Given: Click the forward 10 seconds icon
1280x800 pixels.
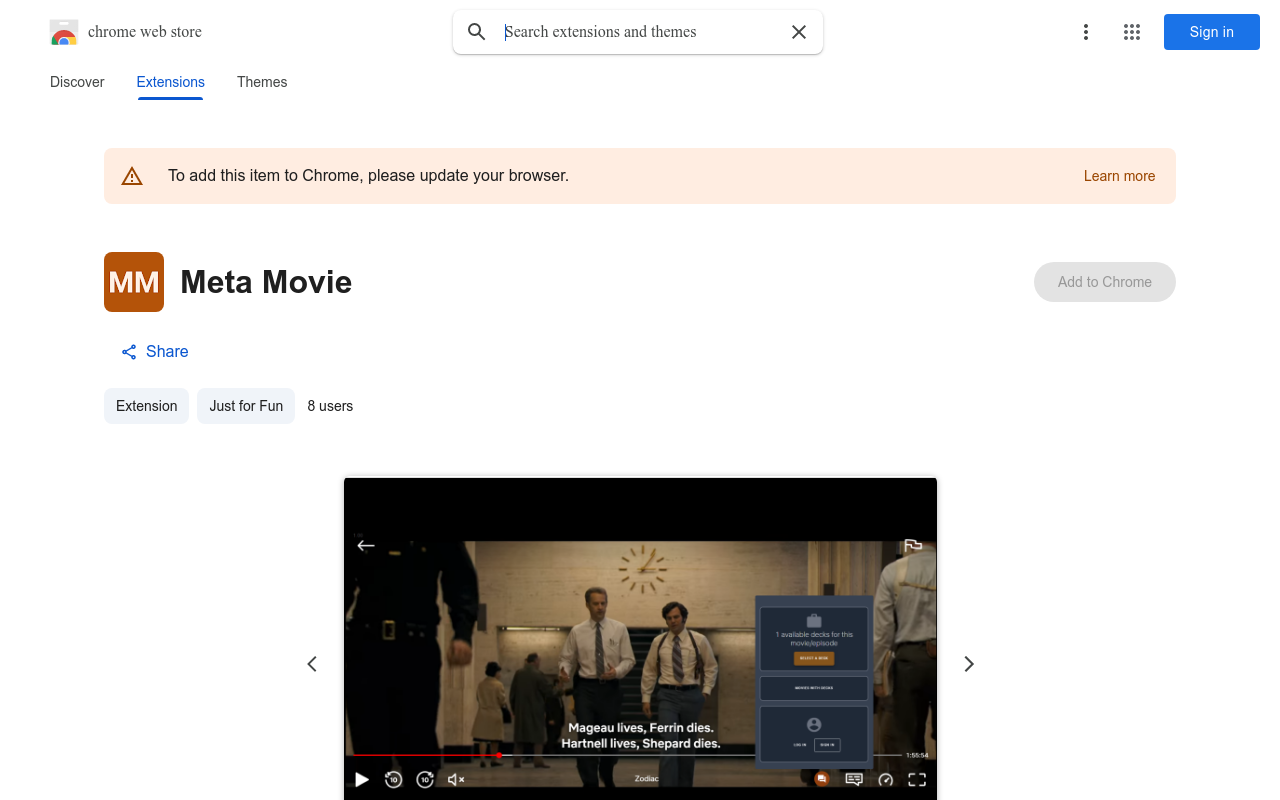Looking at the screenshot, I should [424, 779].
